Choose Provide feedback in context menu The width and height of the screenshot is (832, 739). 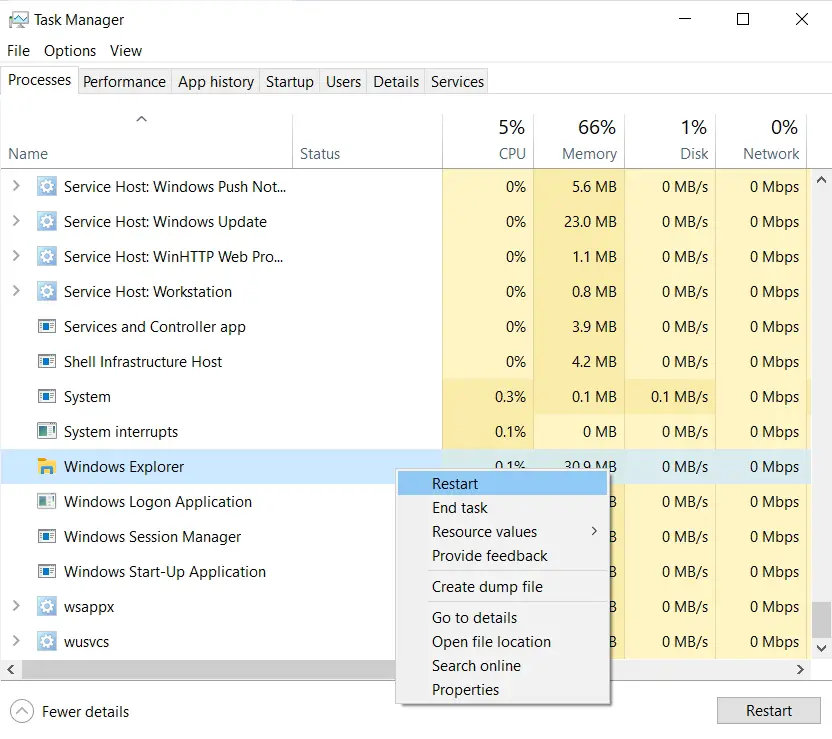coord(502,555)
